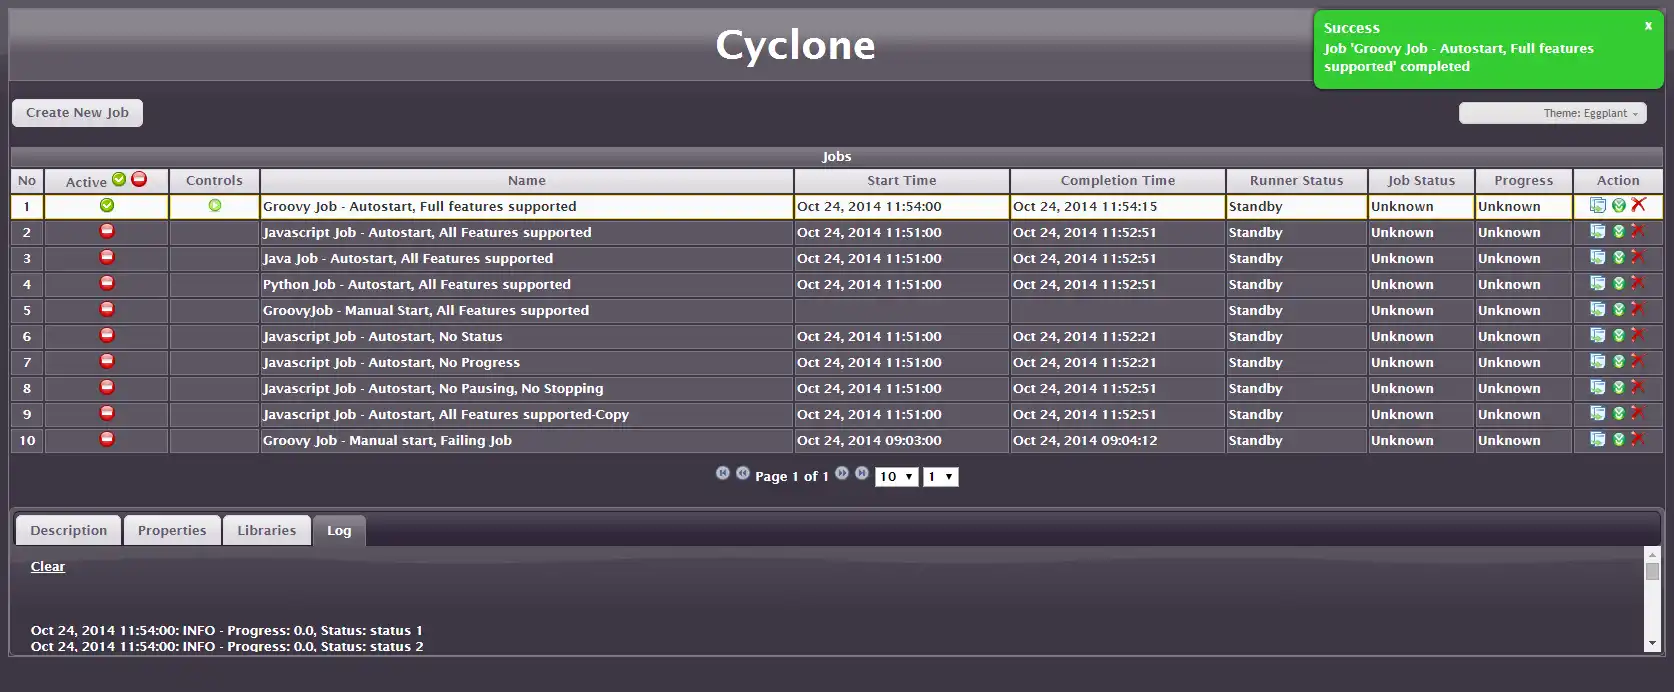Click green action icon for job number 10
1674x692 pixels.
[x=1619, y=439]
